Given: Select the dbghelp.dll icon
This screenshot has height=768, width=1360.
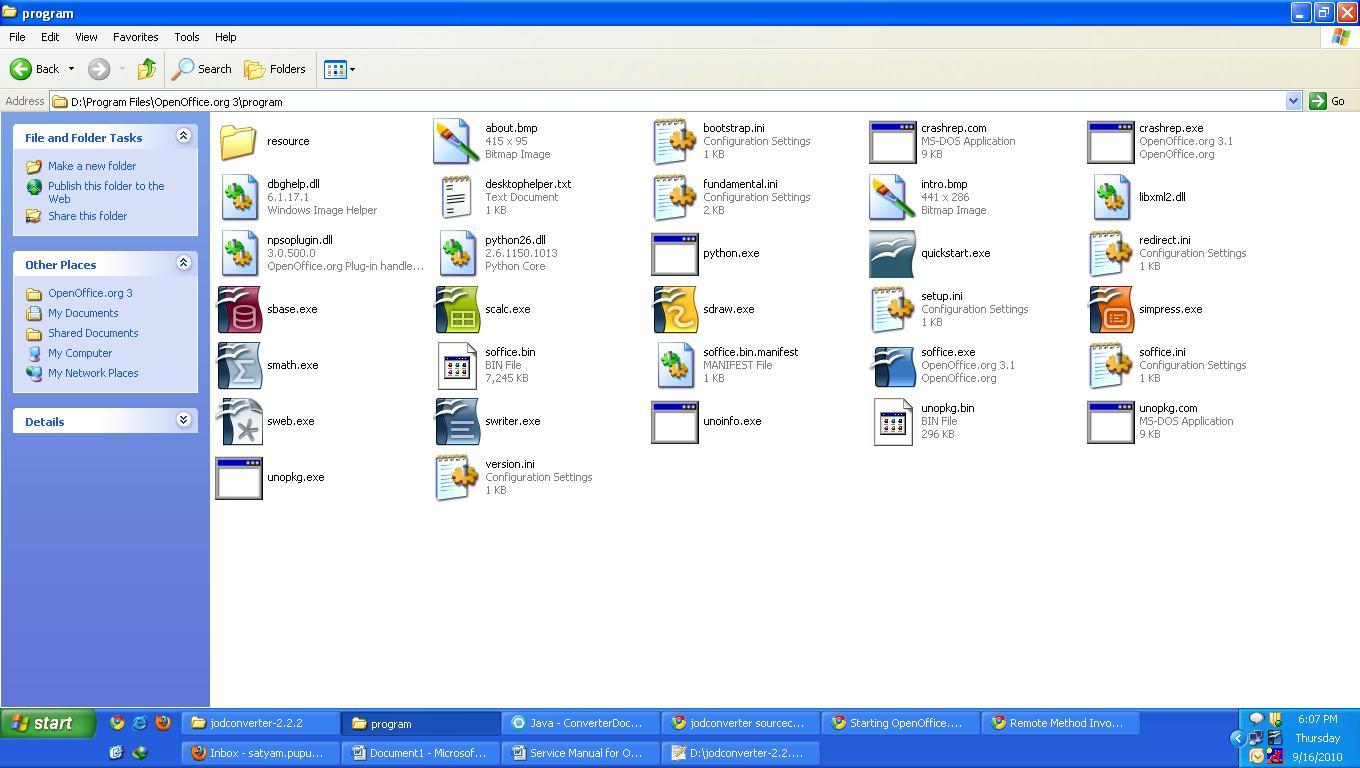Looking at the screenshot, I should [x=239, y=198].
